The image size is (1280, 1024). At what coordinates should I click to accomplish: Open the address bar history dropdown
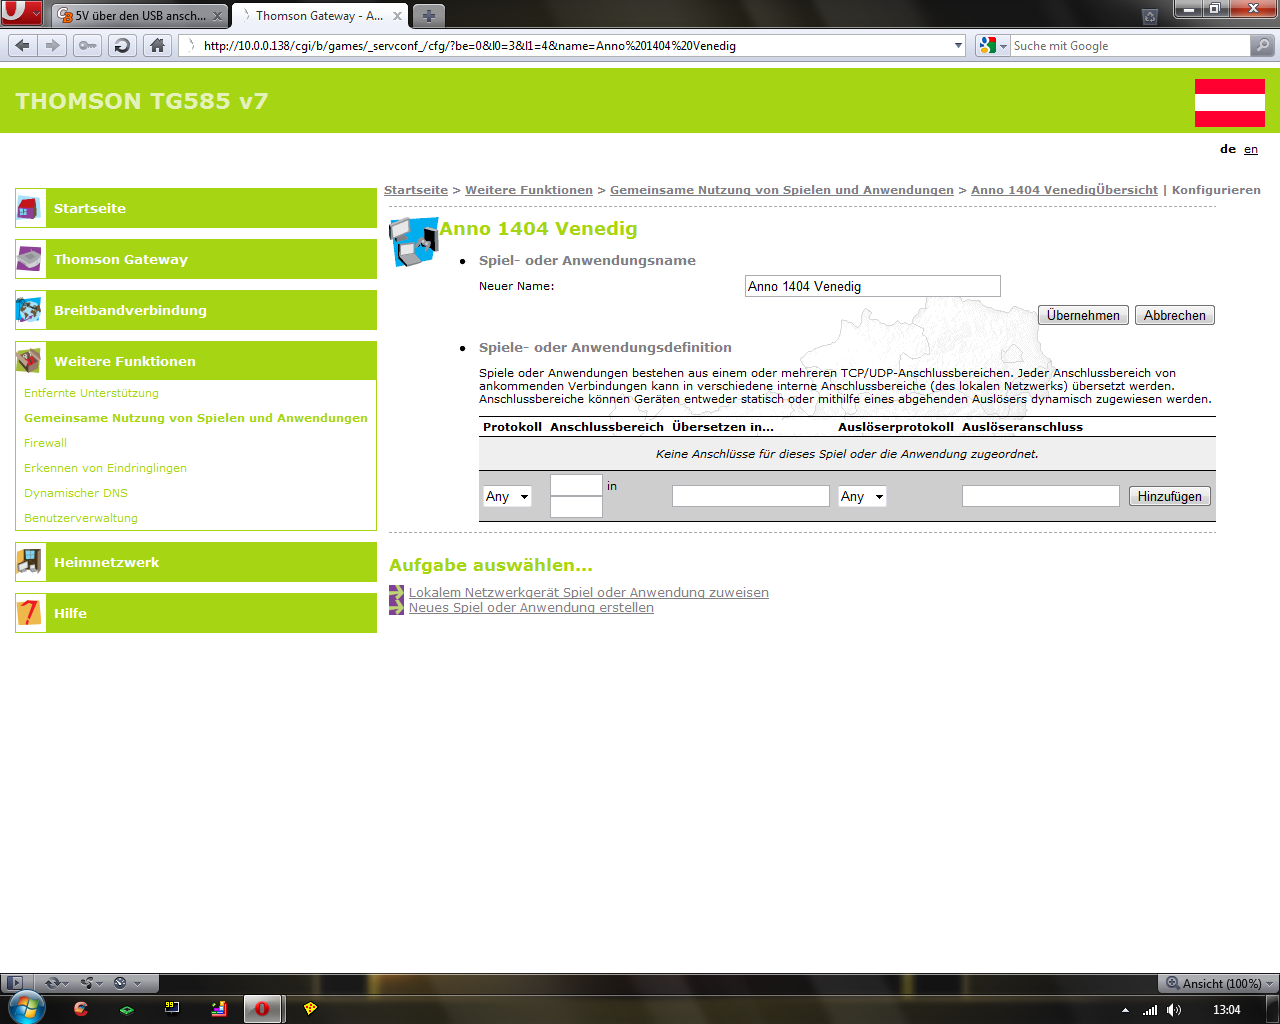coord(958,45)
